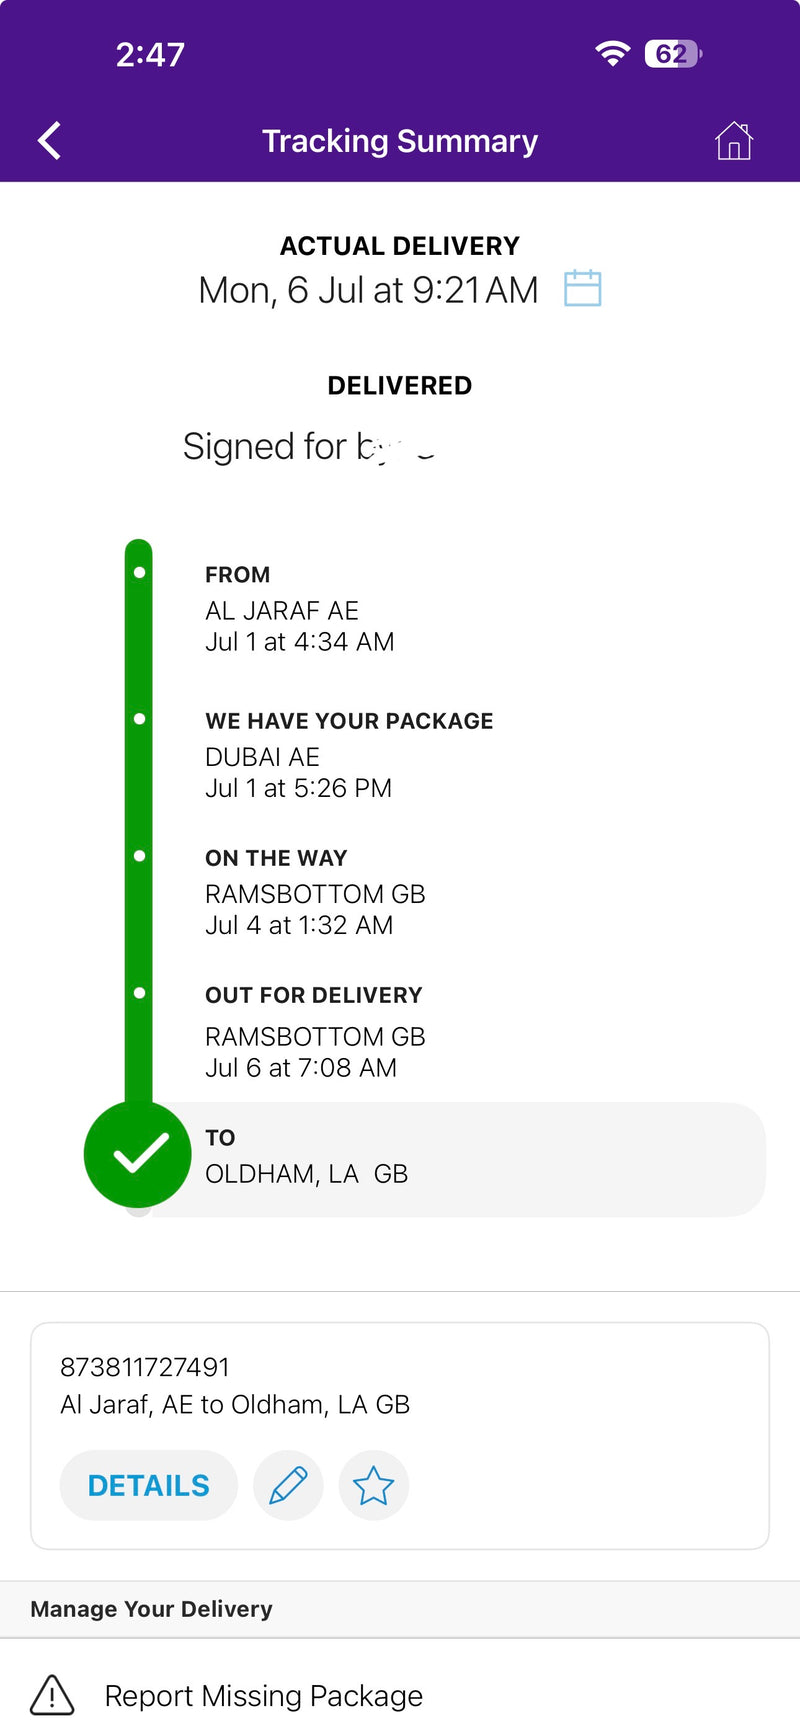Tap the back arrow in header
The width and height of the screenshot is (800, 1734).
click(50, 141)
